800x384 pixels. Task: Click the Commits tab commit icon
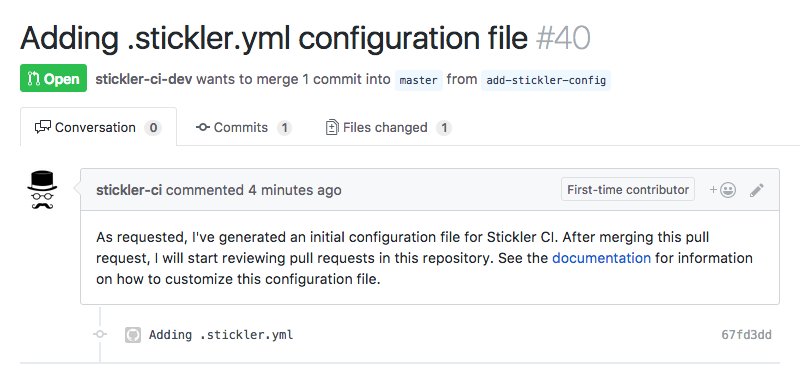click(203, 127)
